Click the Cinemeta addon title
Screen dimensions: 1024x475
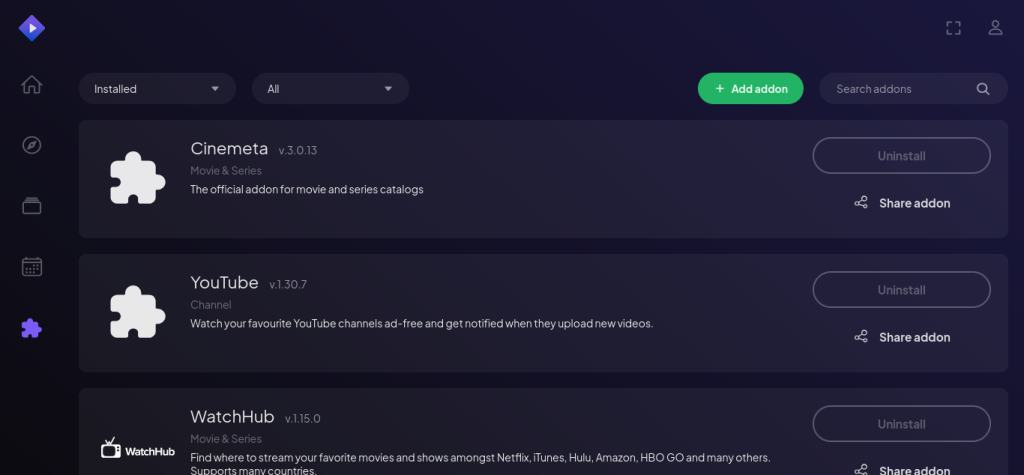click(229, 148)
